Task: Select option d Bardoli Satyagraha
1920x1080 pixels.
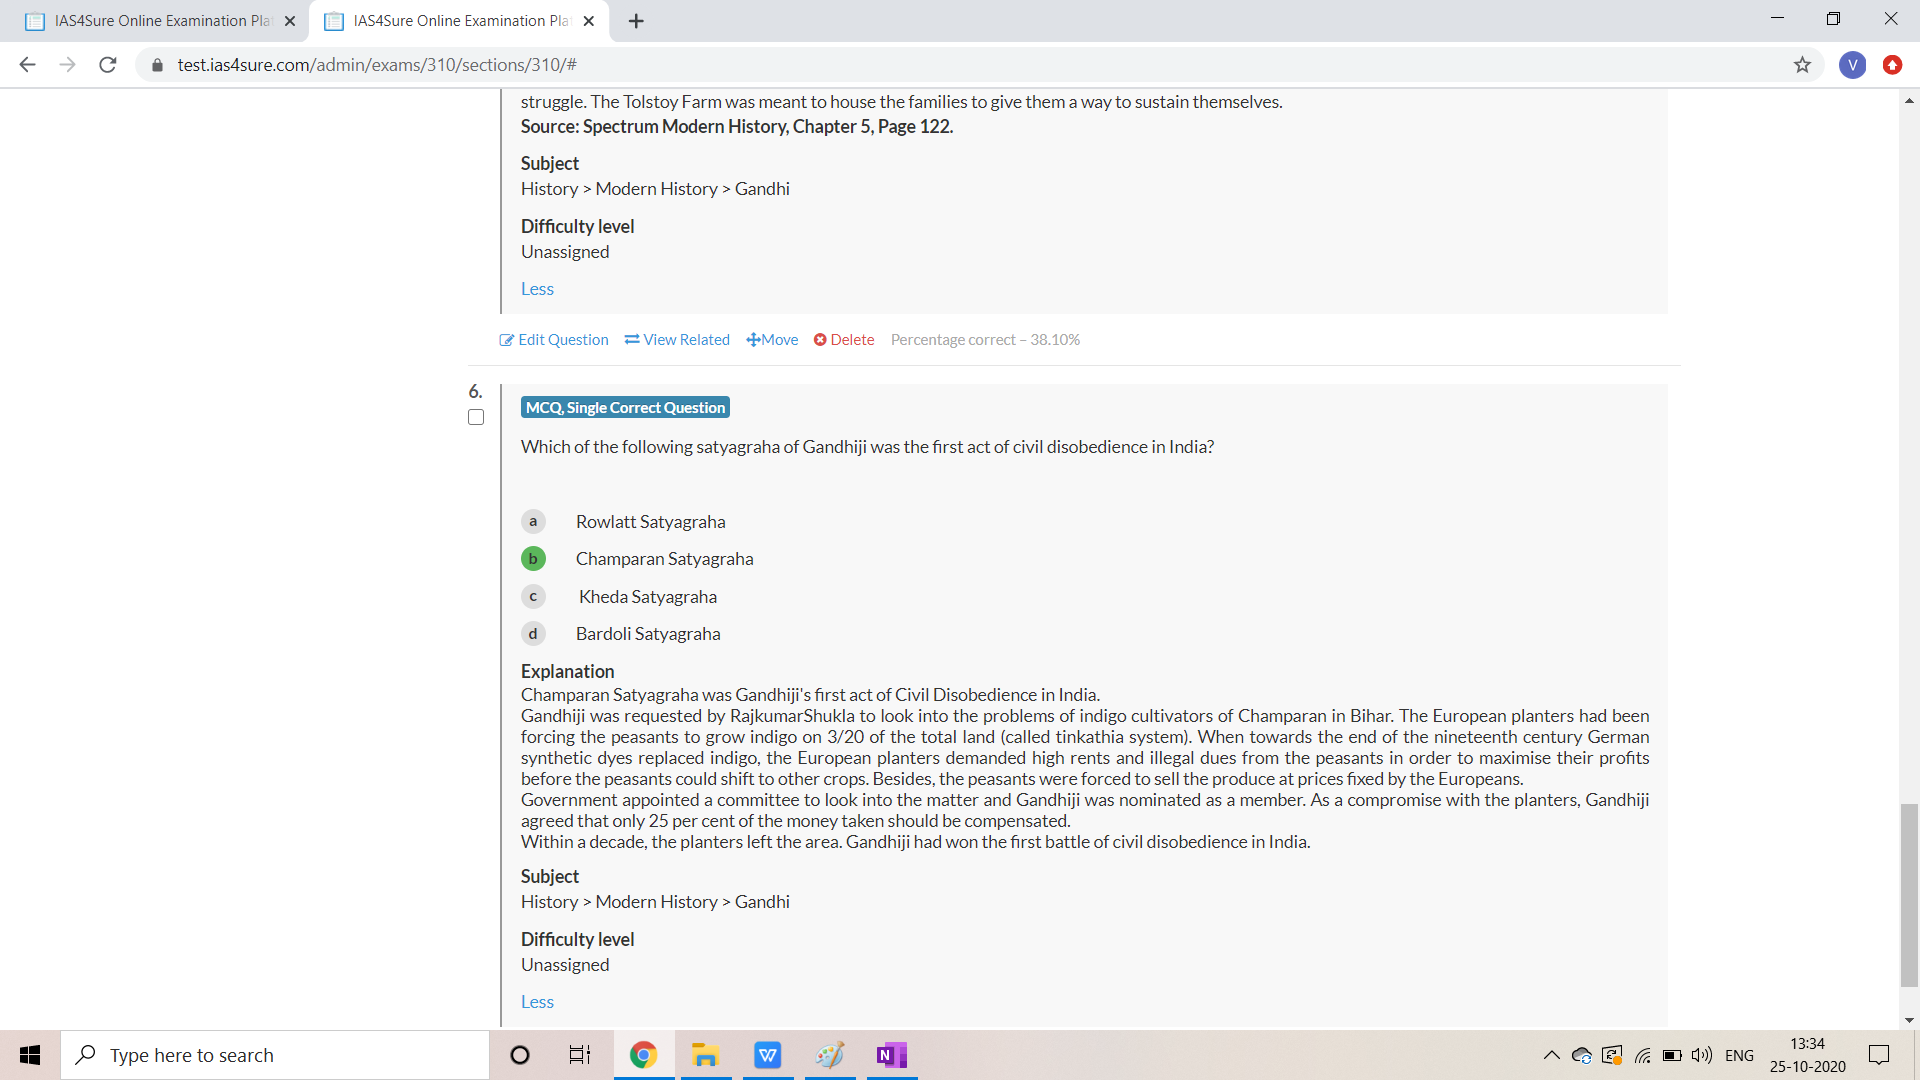Action: tap(533, 634)
